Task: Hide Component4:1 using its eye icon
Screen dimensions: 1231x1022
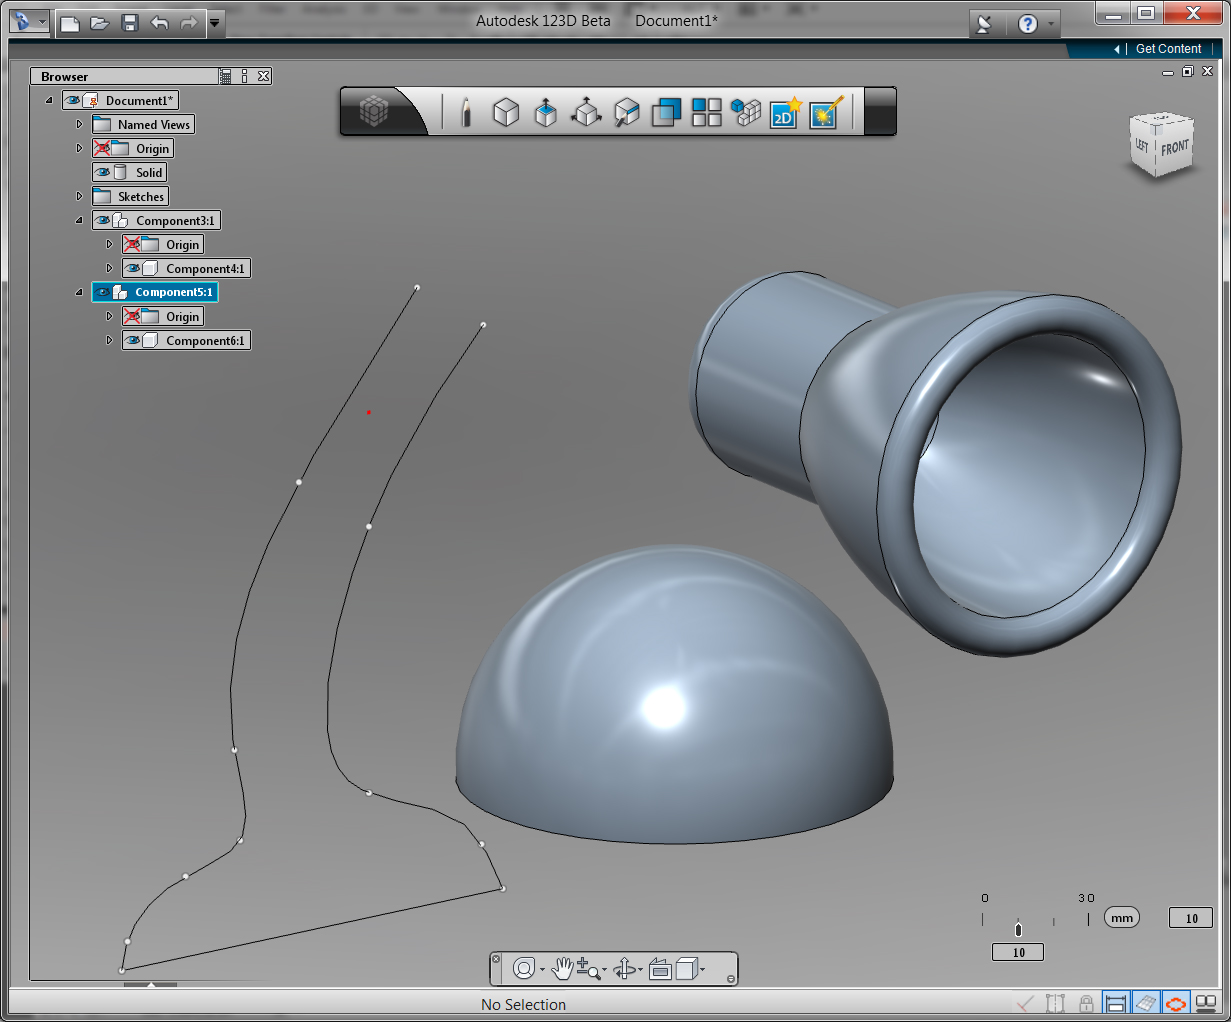Action: [135, 268]
